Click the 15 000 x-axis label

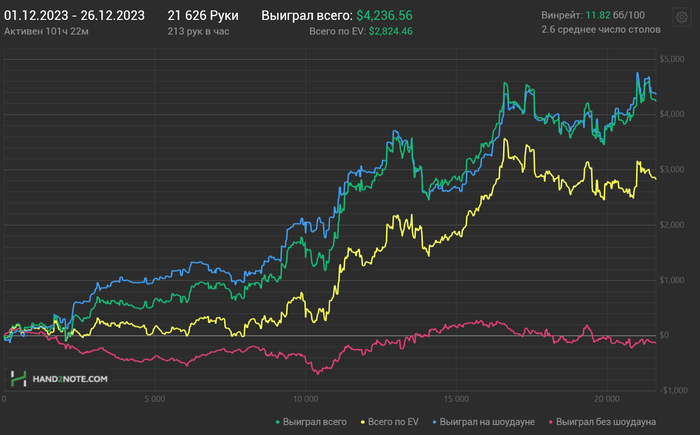pyautogui.click(x=456, y=399)
